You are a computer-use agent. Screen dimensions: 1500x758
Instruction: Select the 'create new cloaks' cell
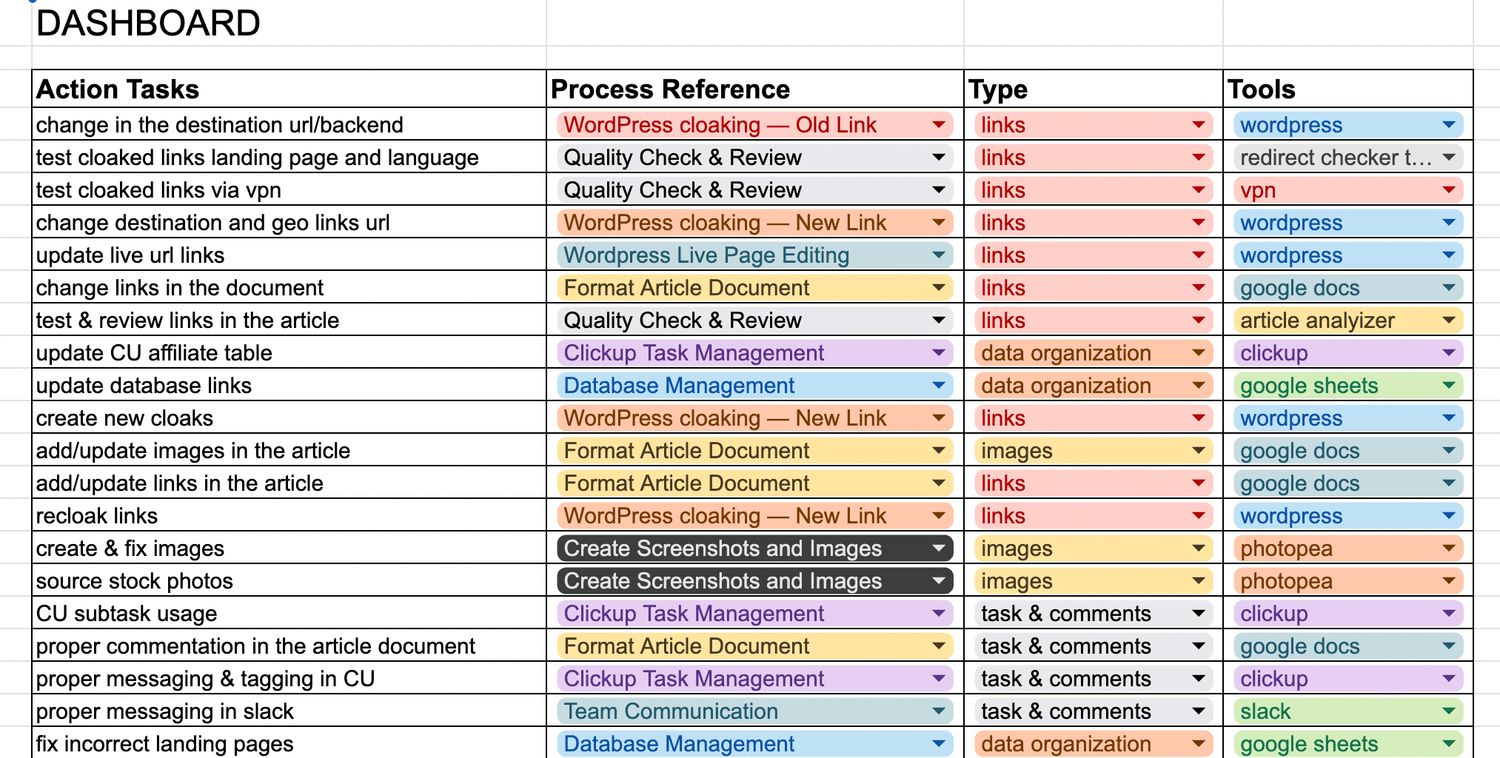pyautogui.click(x=289, y=418)
